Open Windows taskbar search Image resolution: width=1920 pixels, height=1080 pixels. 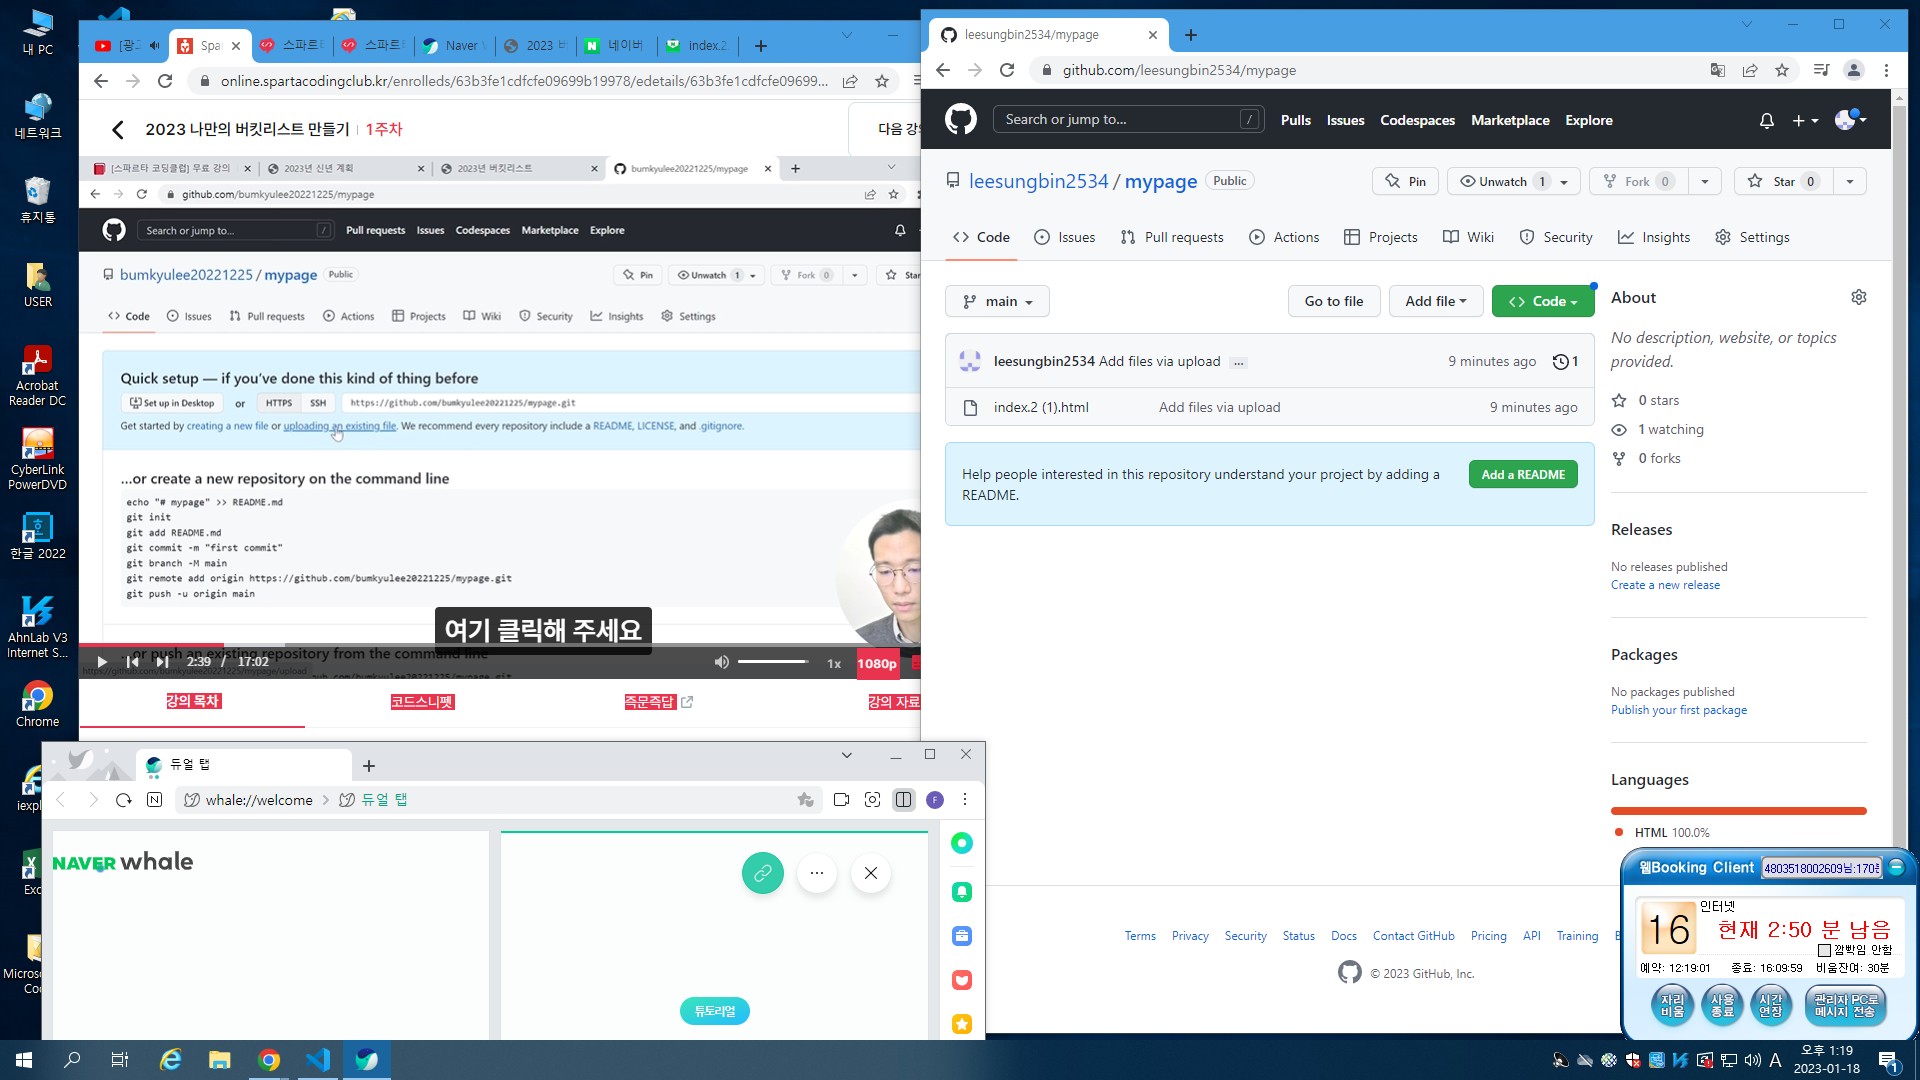click(72, 1060)
